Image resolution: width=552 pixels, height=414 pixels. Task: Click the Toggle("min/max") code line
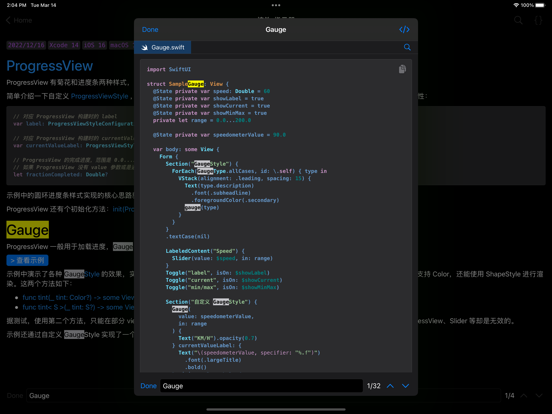point(222,287)
